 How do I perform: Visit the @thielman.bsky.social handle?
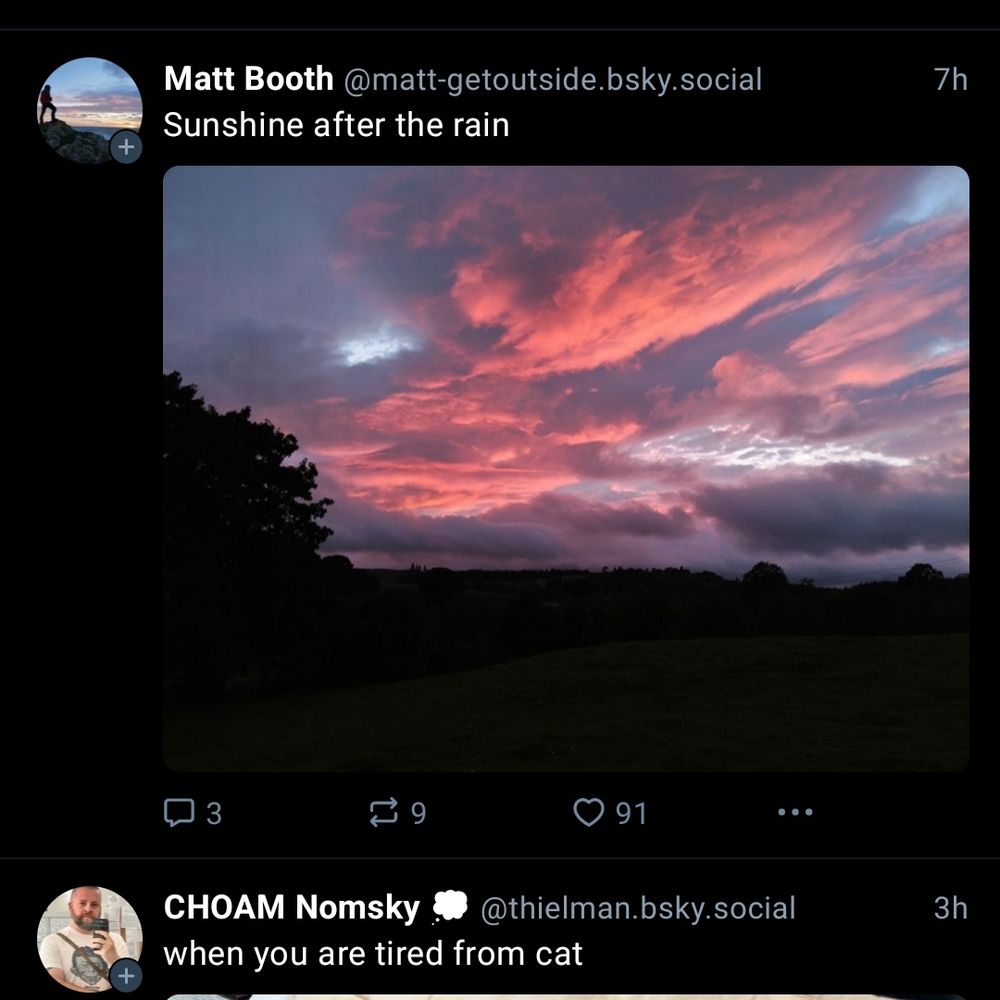(638, 908)
